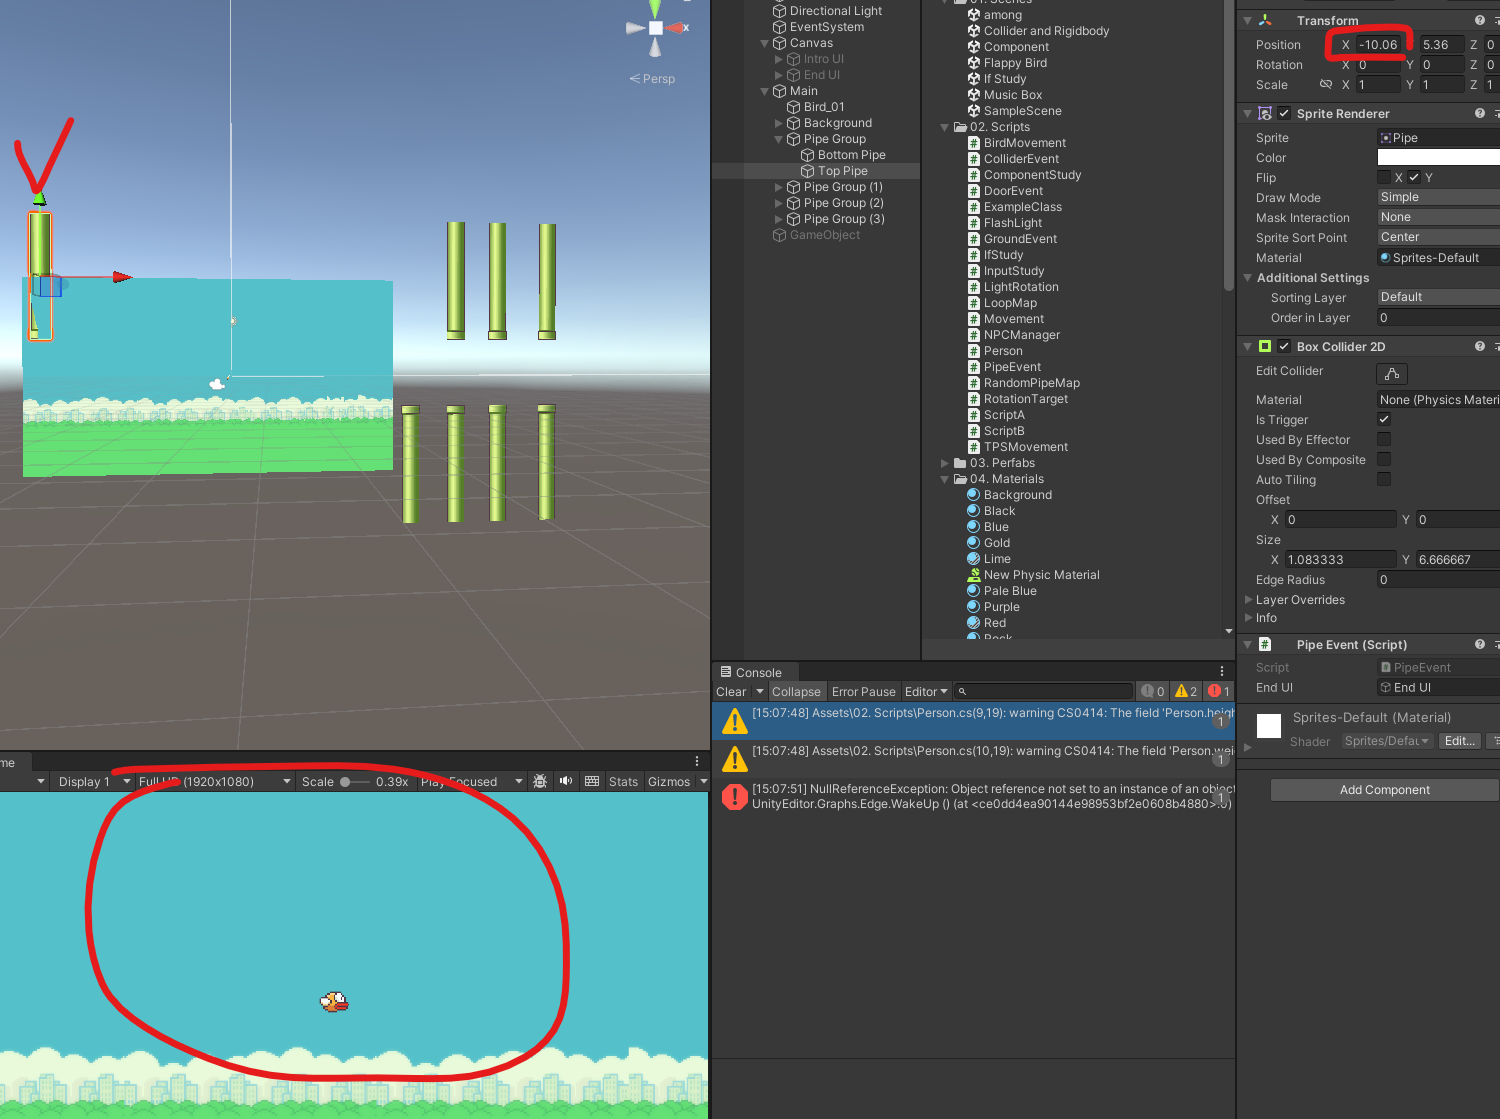This screenshot has height=1119, width=1500.
Task: Enable Used By Composite checkbox
Action: pyautogui.click(x=1384, y=459)
